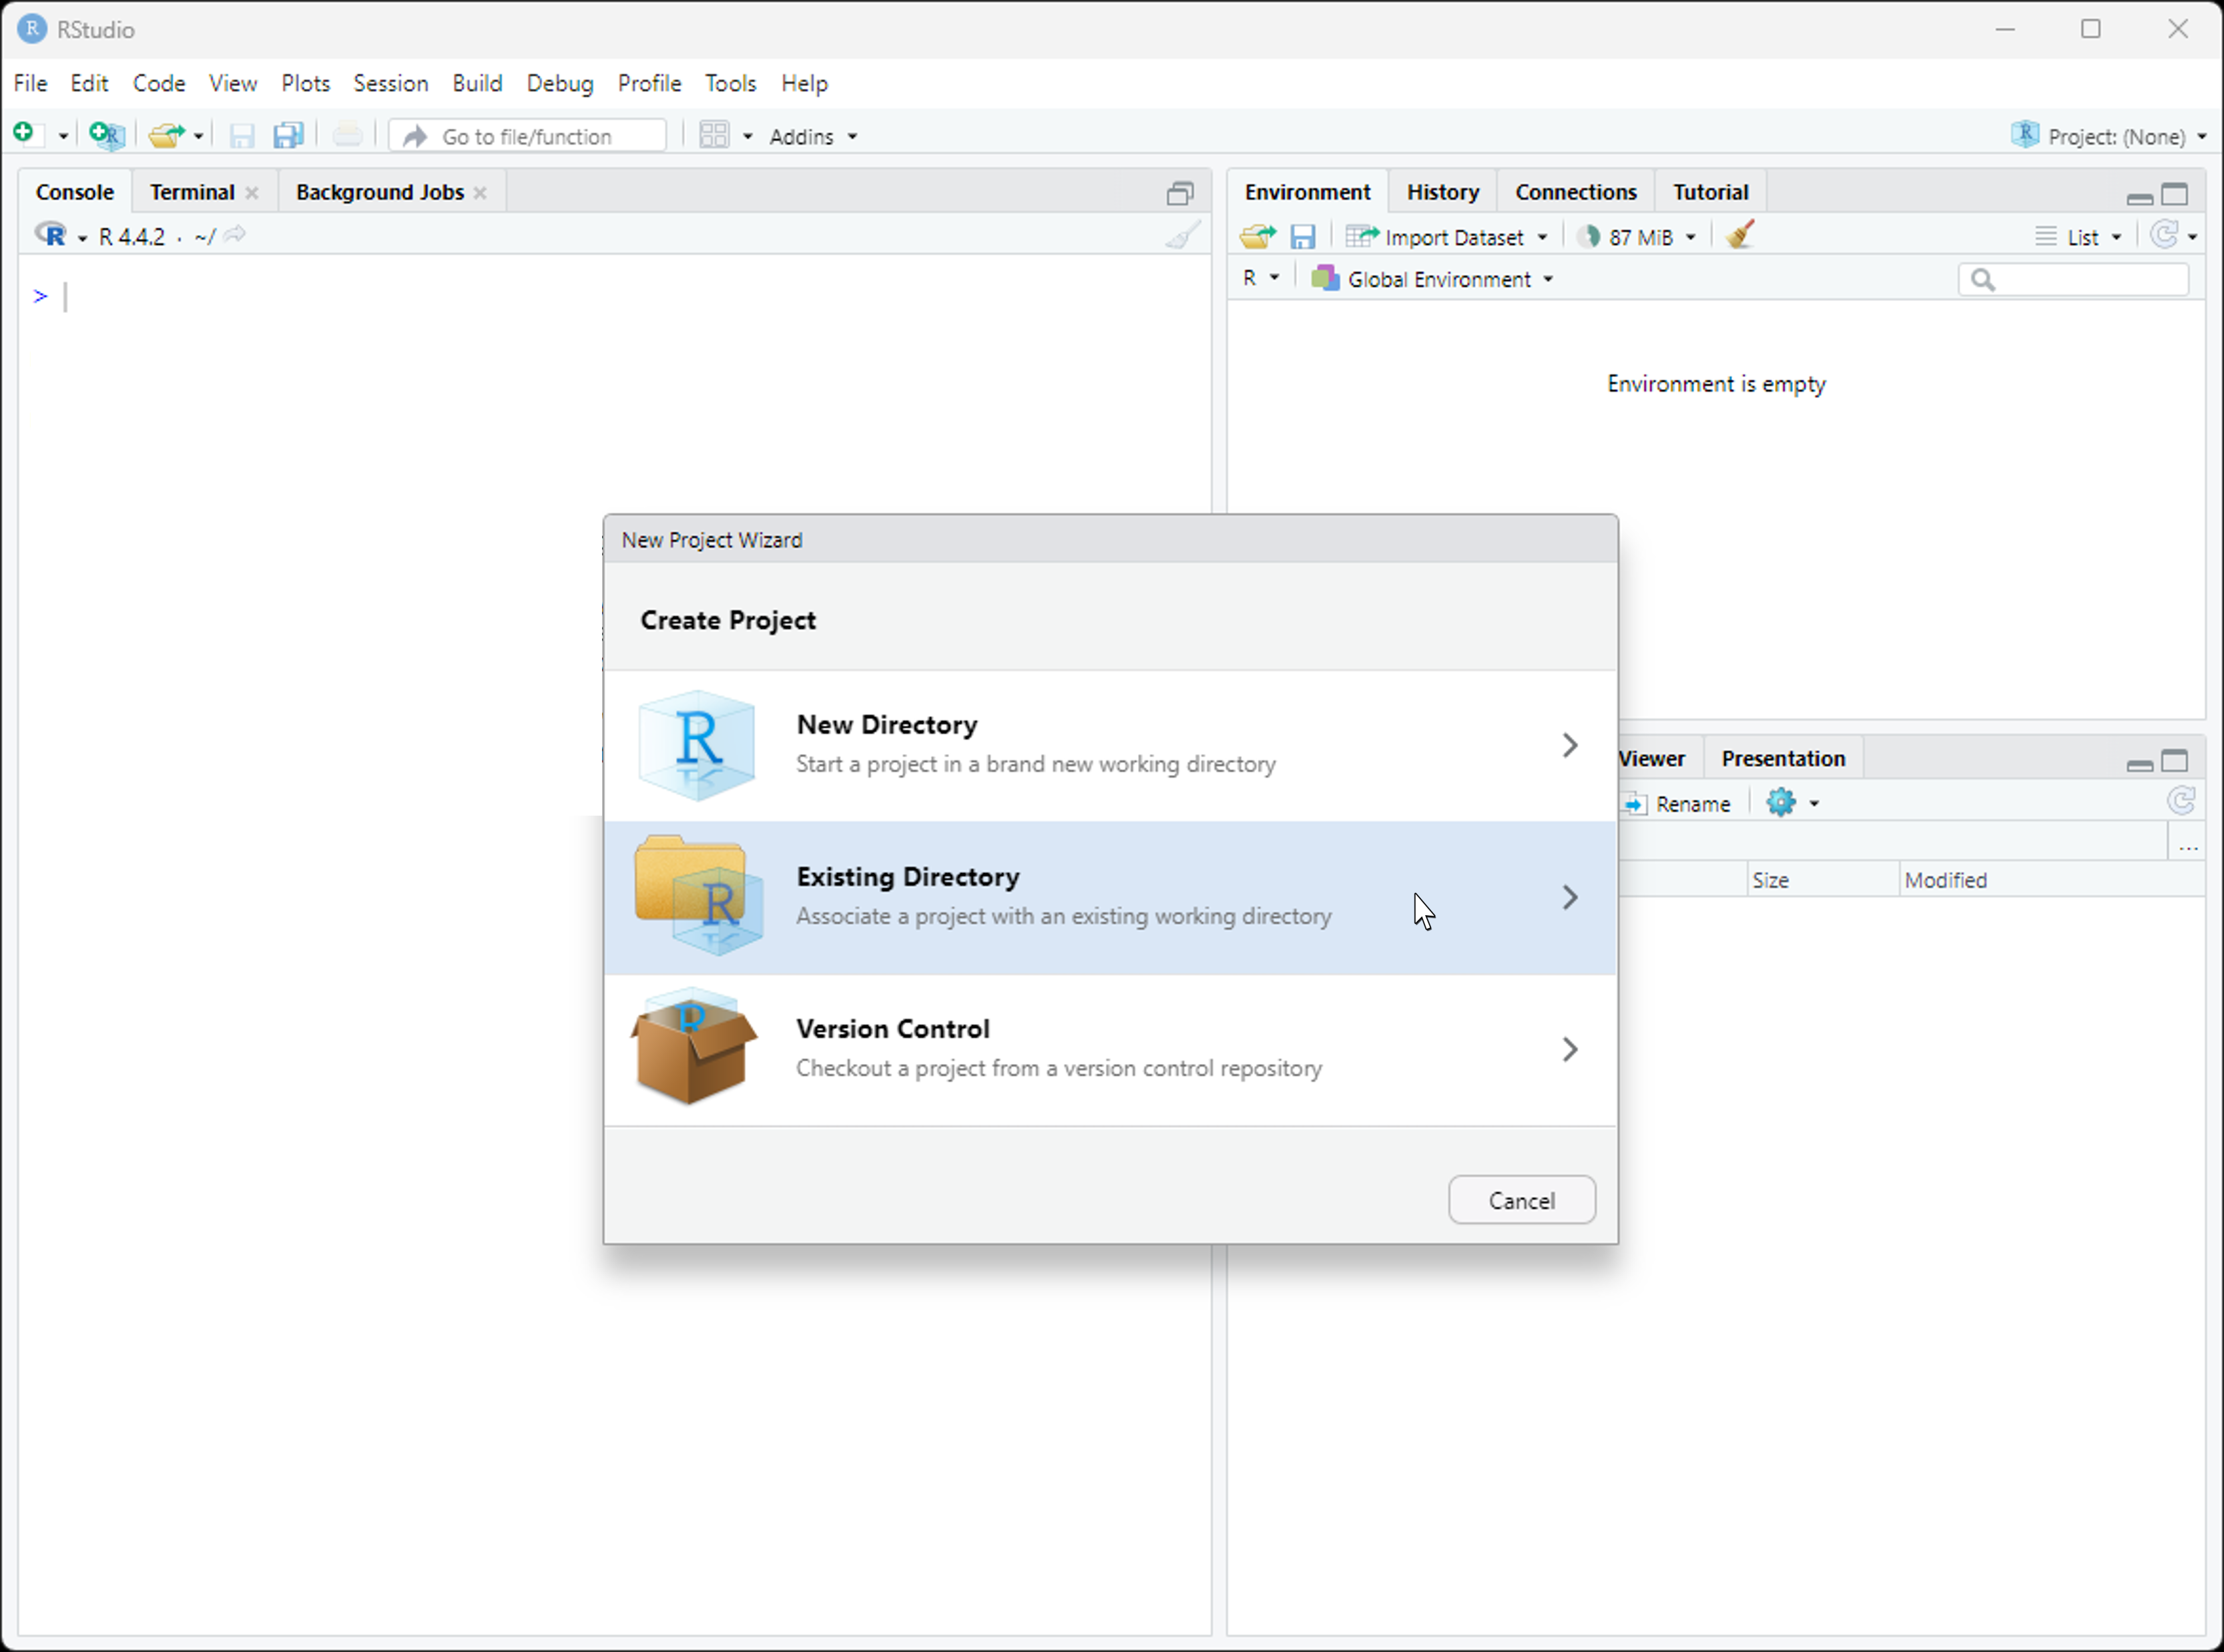The width and height of the screenshot is (2224, 1652).
Task: Open the Session menu
Action: click(390, 84)
